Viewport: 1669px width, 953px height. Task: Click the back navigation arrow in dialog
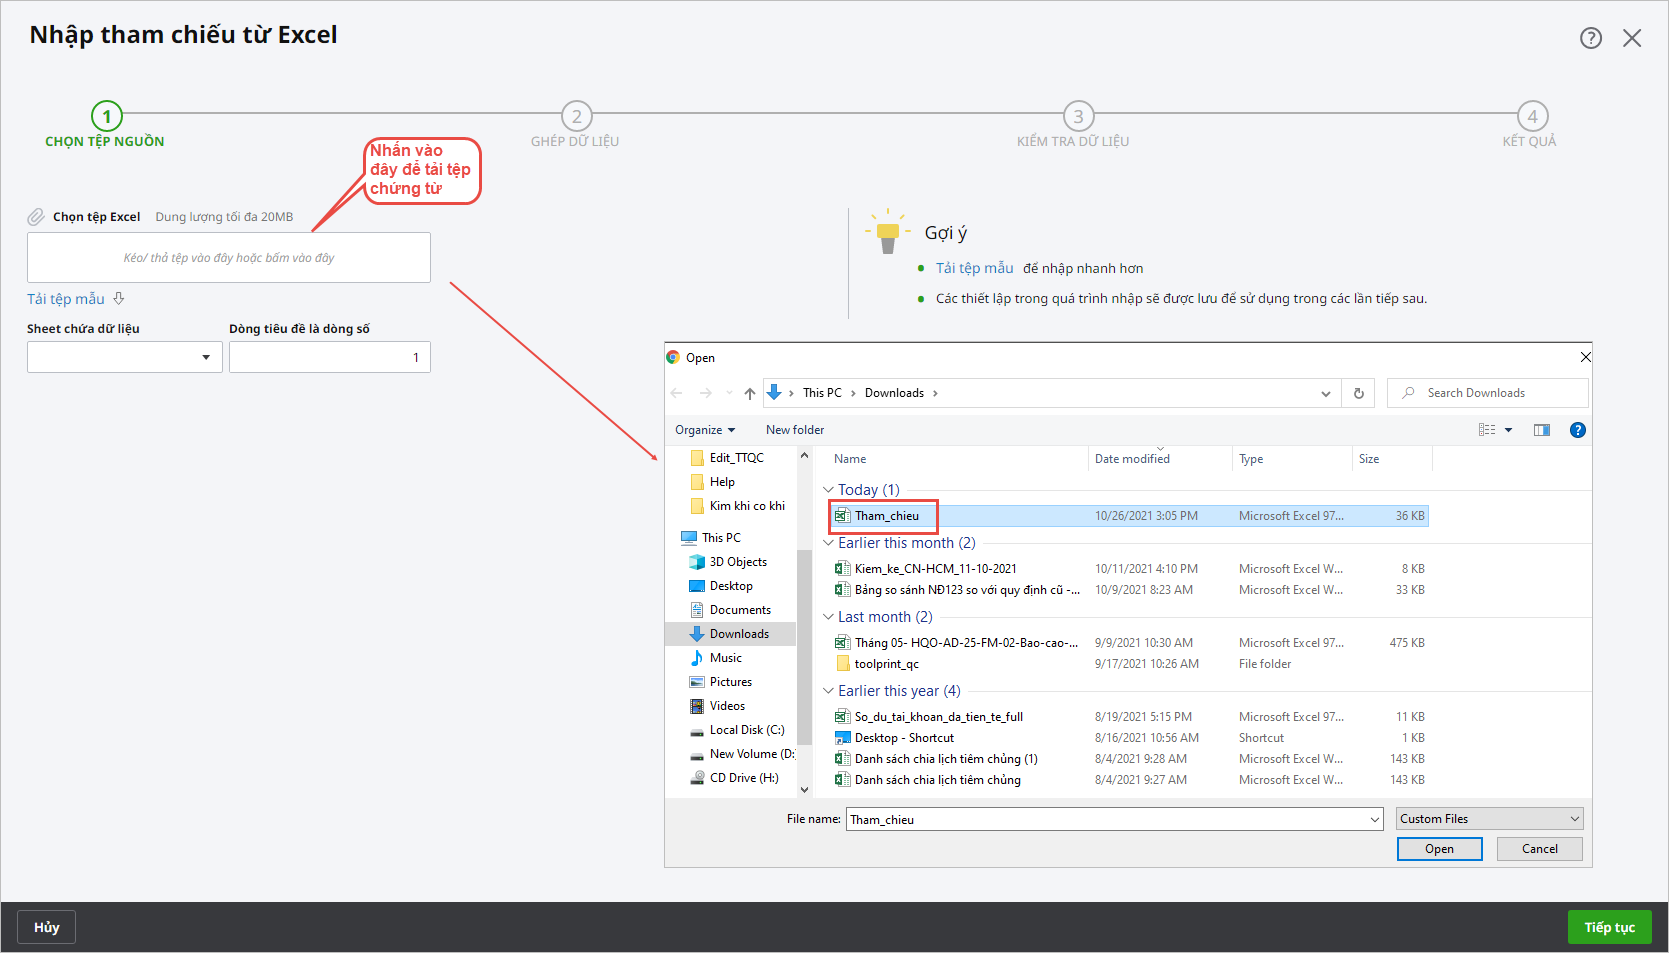pyautogui.click(x=677, y=393)
